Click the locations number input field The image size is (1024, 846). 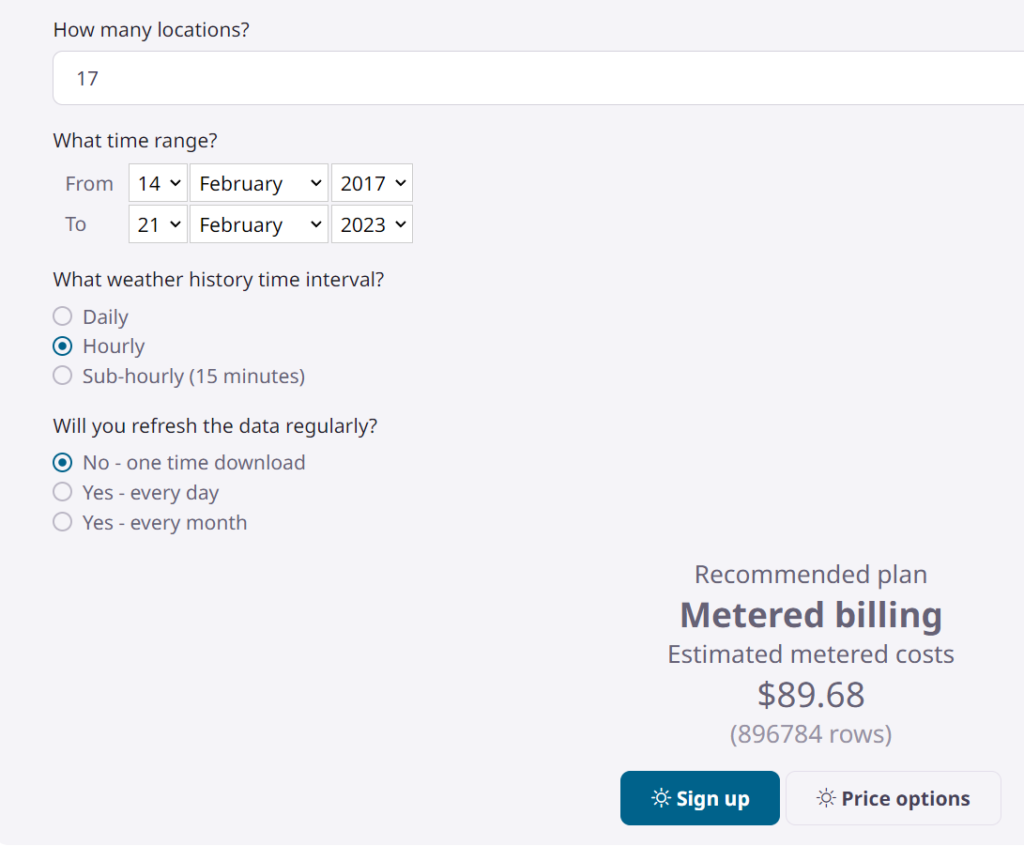400,78
